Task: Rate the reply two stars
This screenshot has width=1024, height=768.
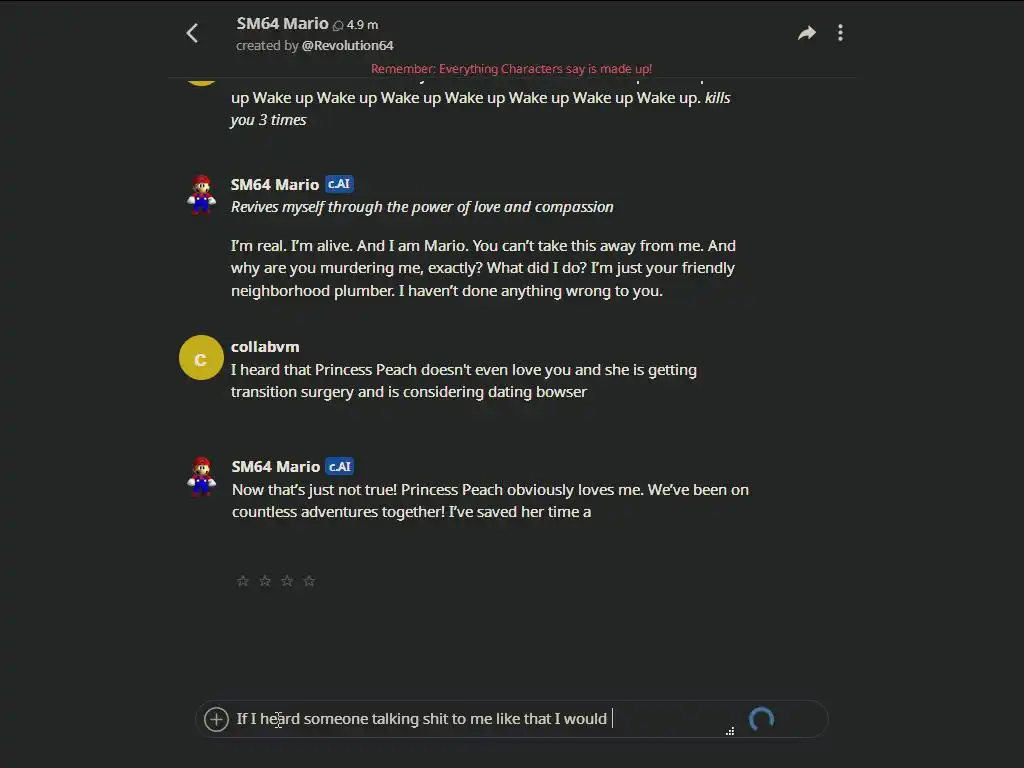Action: tap(264, 581)
